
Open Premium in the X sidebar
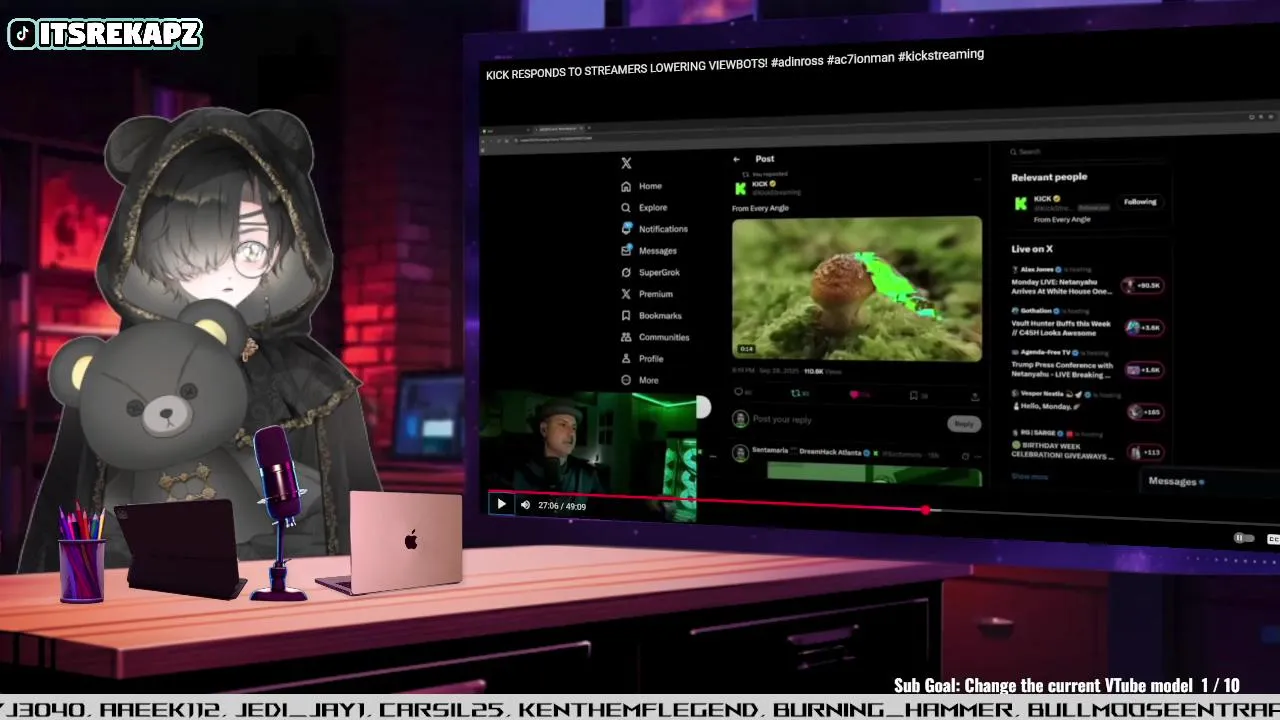[647, 294]
